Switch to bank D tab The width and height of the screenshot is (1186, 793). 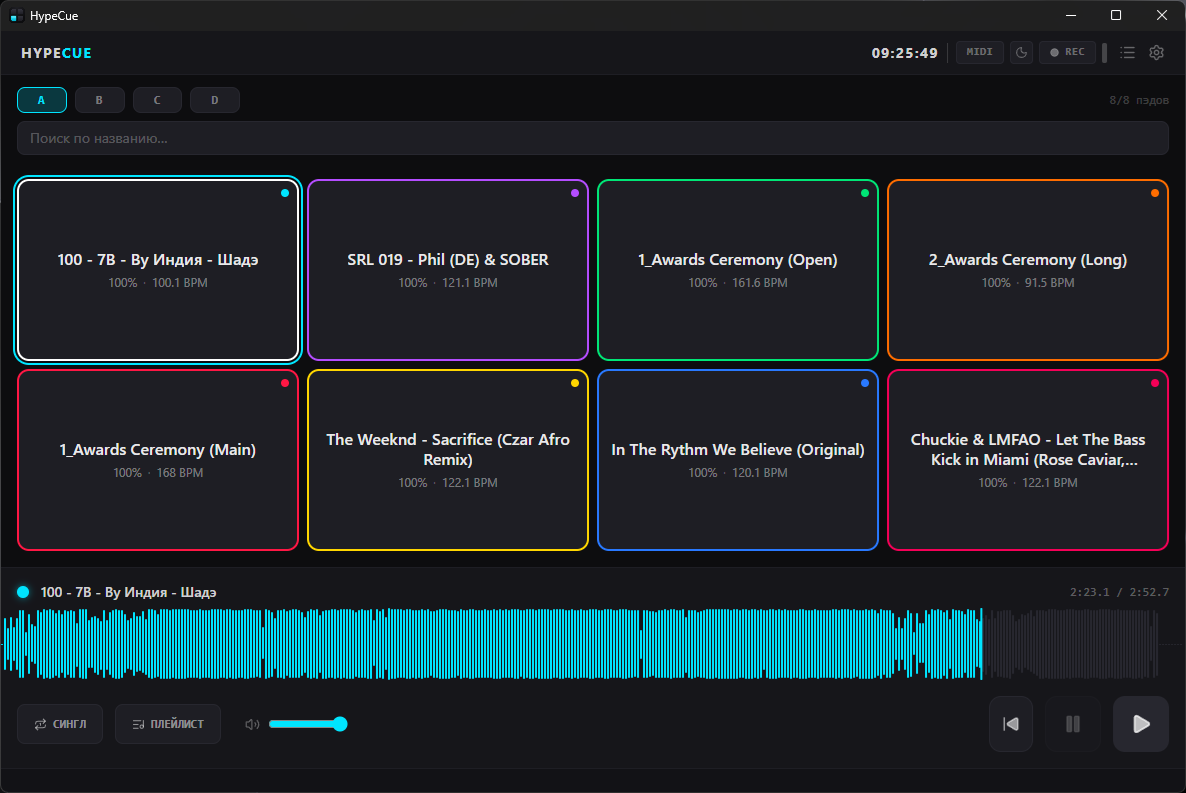point(215,100)
